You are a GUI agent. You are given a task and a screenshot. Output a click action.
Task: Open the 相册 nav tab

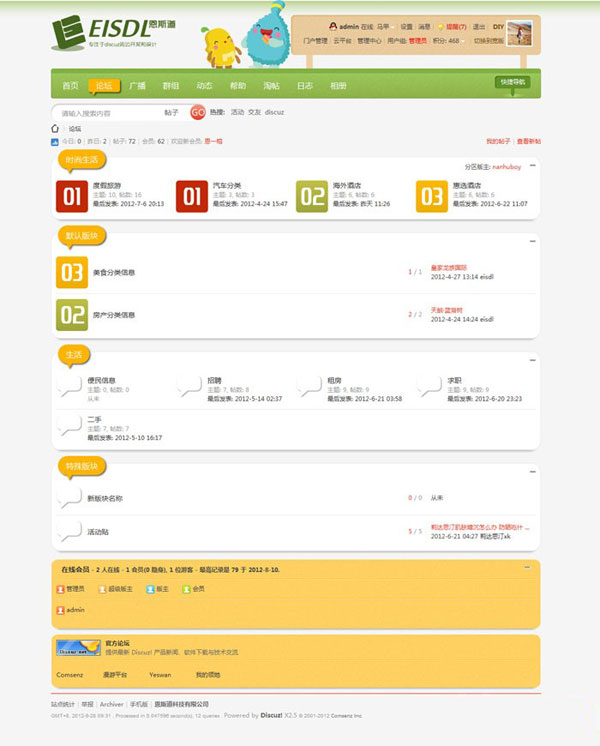tap(338, 86)
